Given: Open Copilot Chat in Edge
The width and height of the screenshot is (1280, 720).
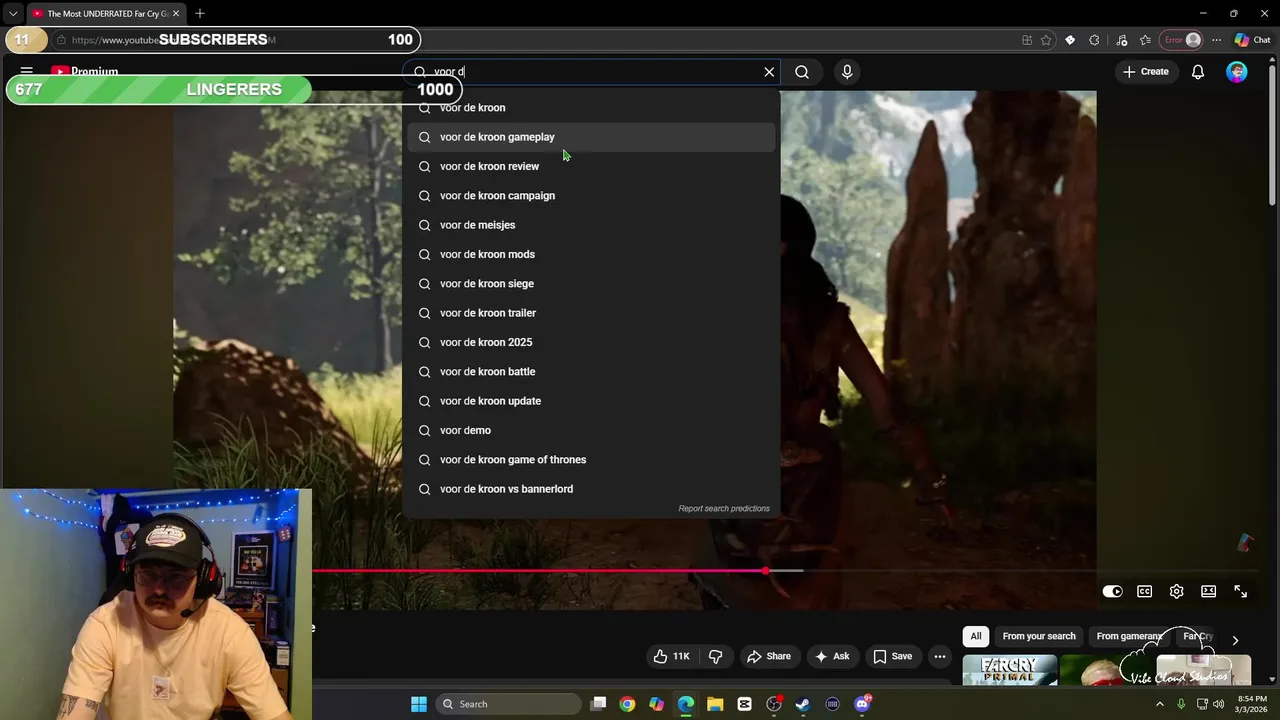Looking at the screenshot, I should tap(1252, 40).
